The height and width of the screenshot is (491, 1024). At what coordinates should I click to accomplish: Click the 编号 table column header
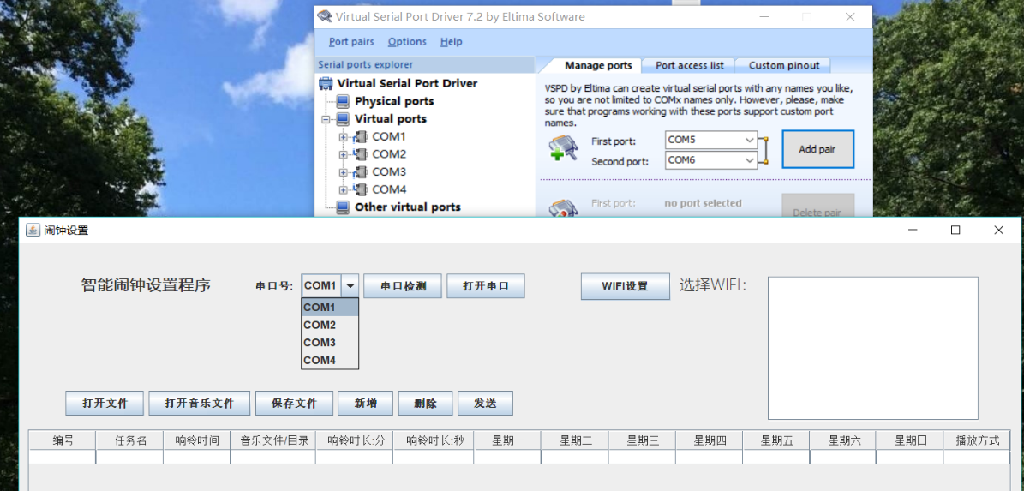[63, 441]
